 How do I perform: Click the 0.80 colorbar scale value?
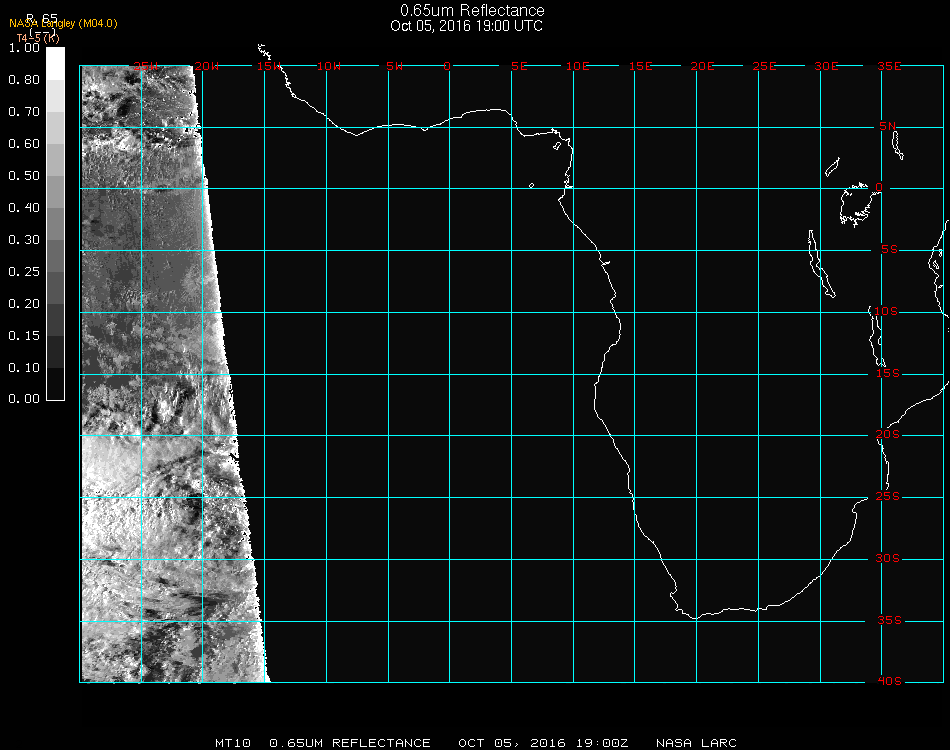[x=24, y=80]
